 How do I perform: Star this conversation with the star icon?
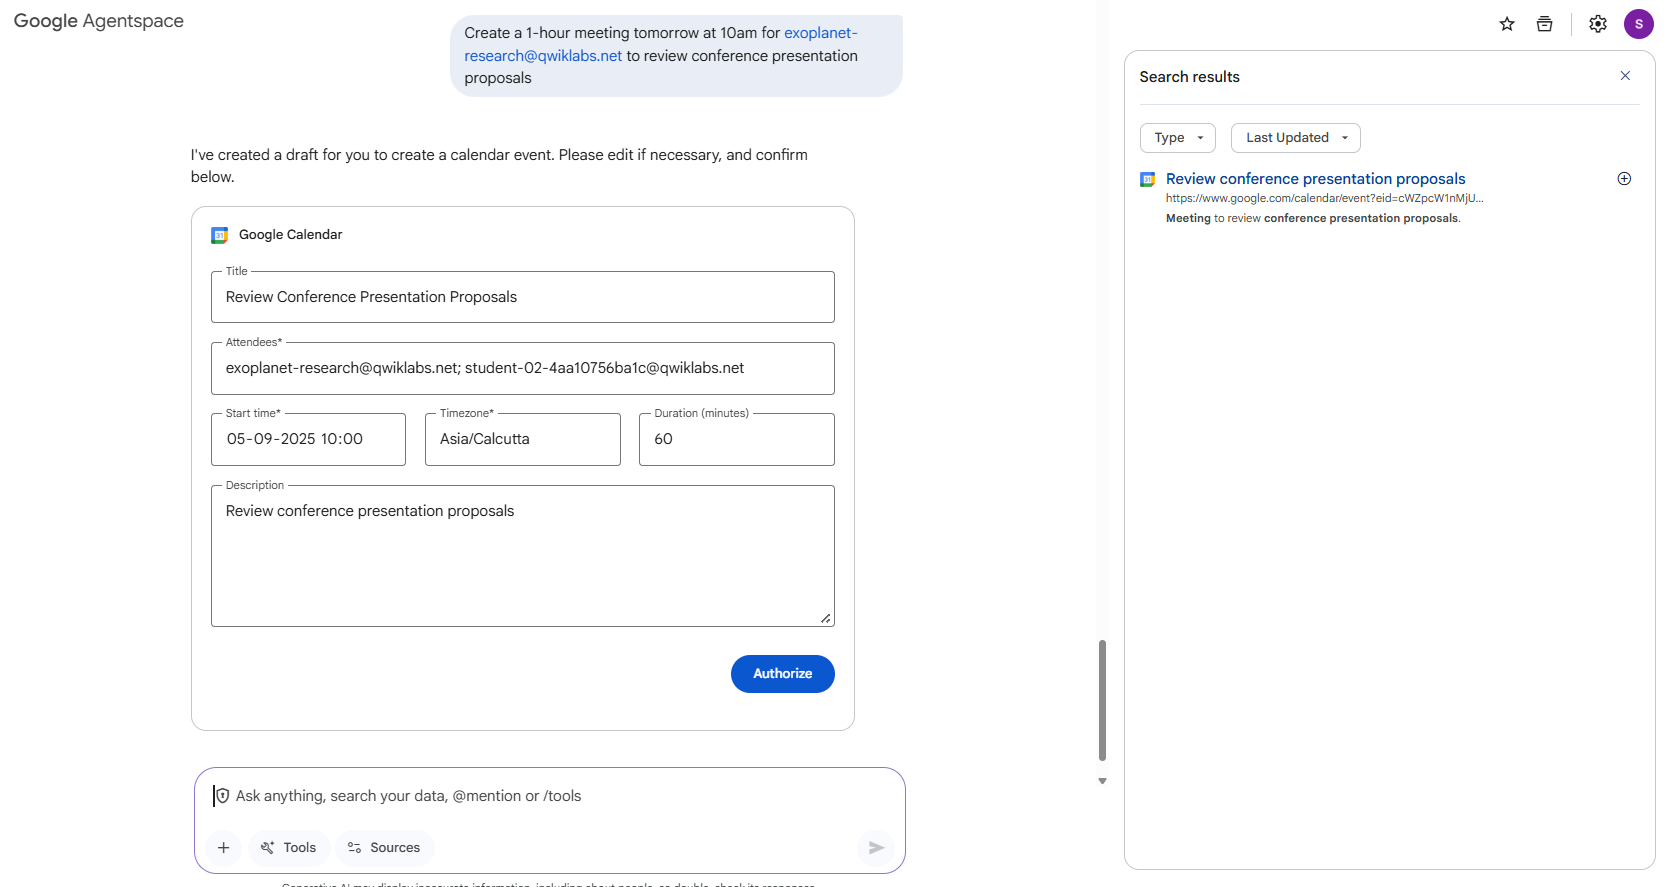tap(1507, 24)
